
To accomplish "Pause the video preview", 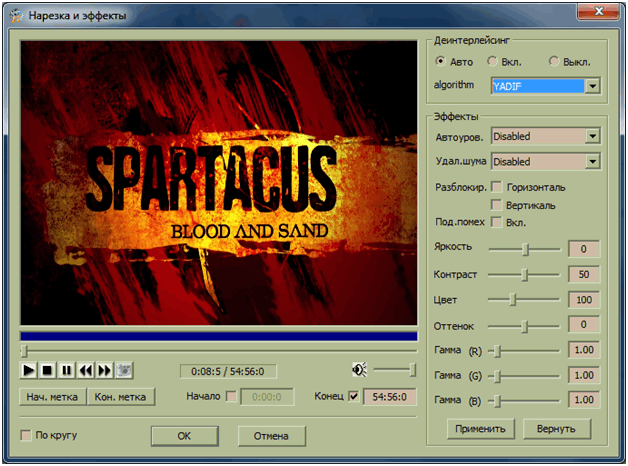I will 66,370.
